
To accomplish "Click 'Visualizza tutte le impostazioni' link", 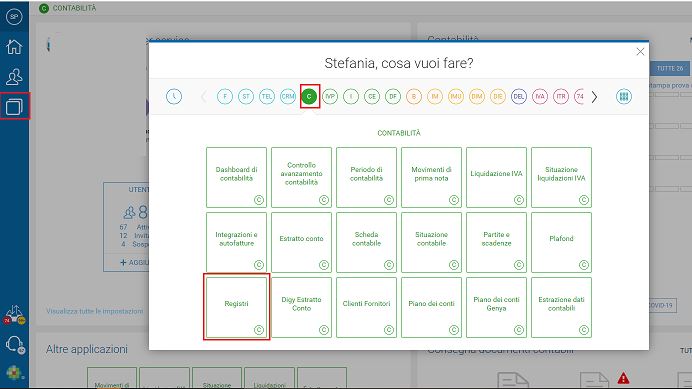I will tap(94, 311).
